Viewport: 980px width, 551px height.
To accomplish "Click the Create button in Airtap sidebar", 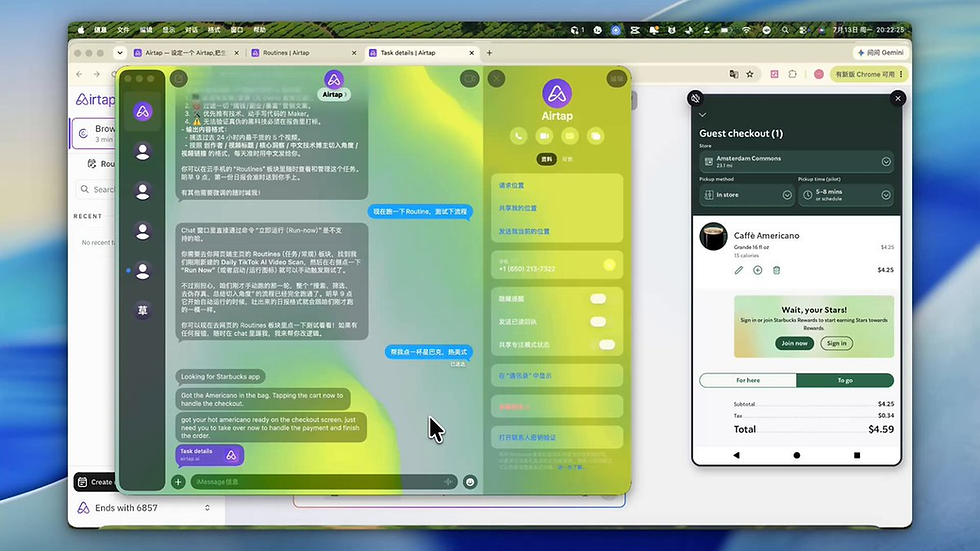I will click(95, 482).
